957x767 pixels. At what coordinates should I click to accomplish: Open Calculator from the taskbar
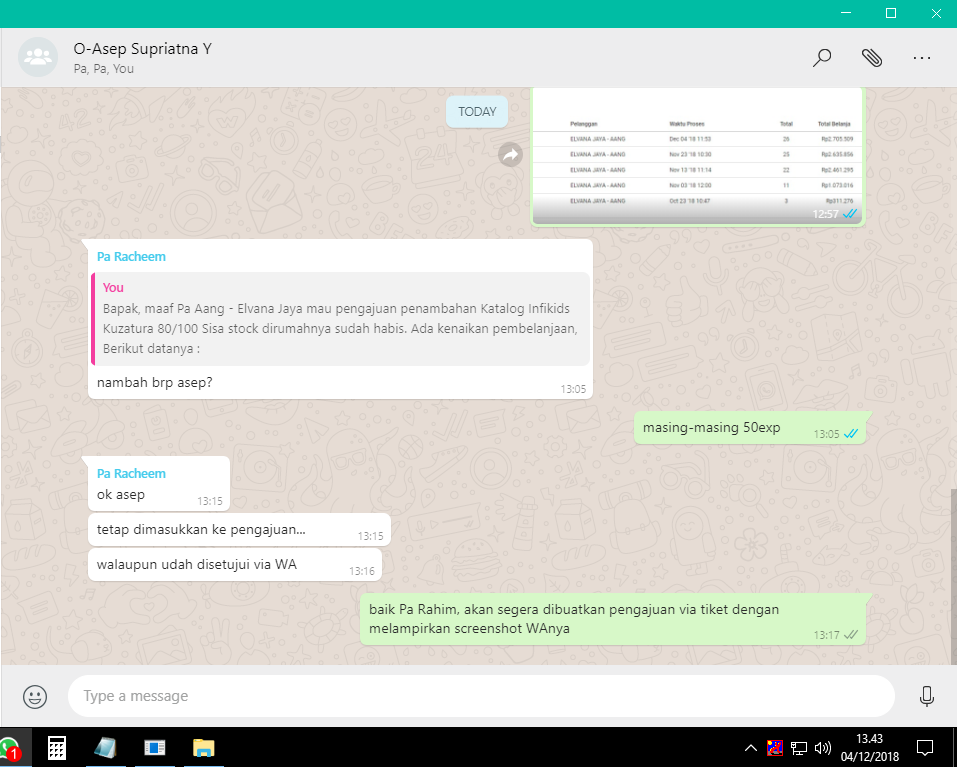click(x=57, y=748)
